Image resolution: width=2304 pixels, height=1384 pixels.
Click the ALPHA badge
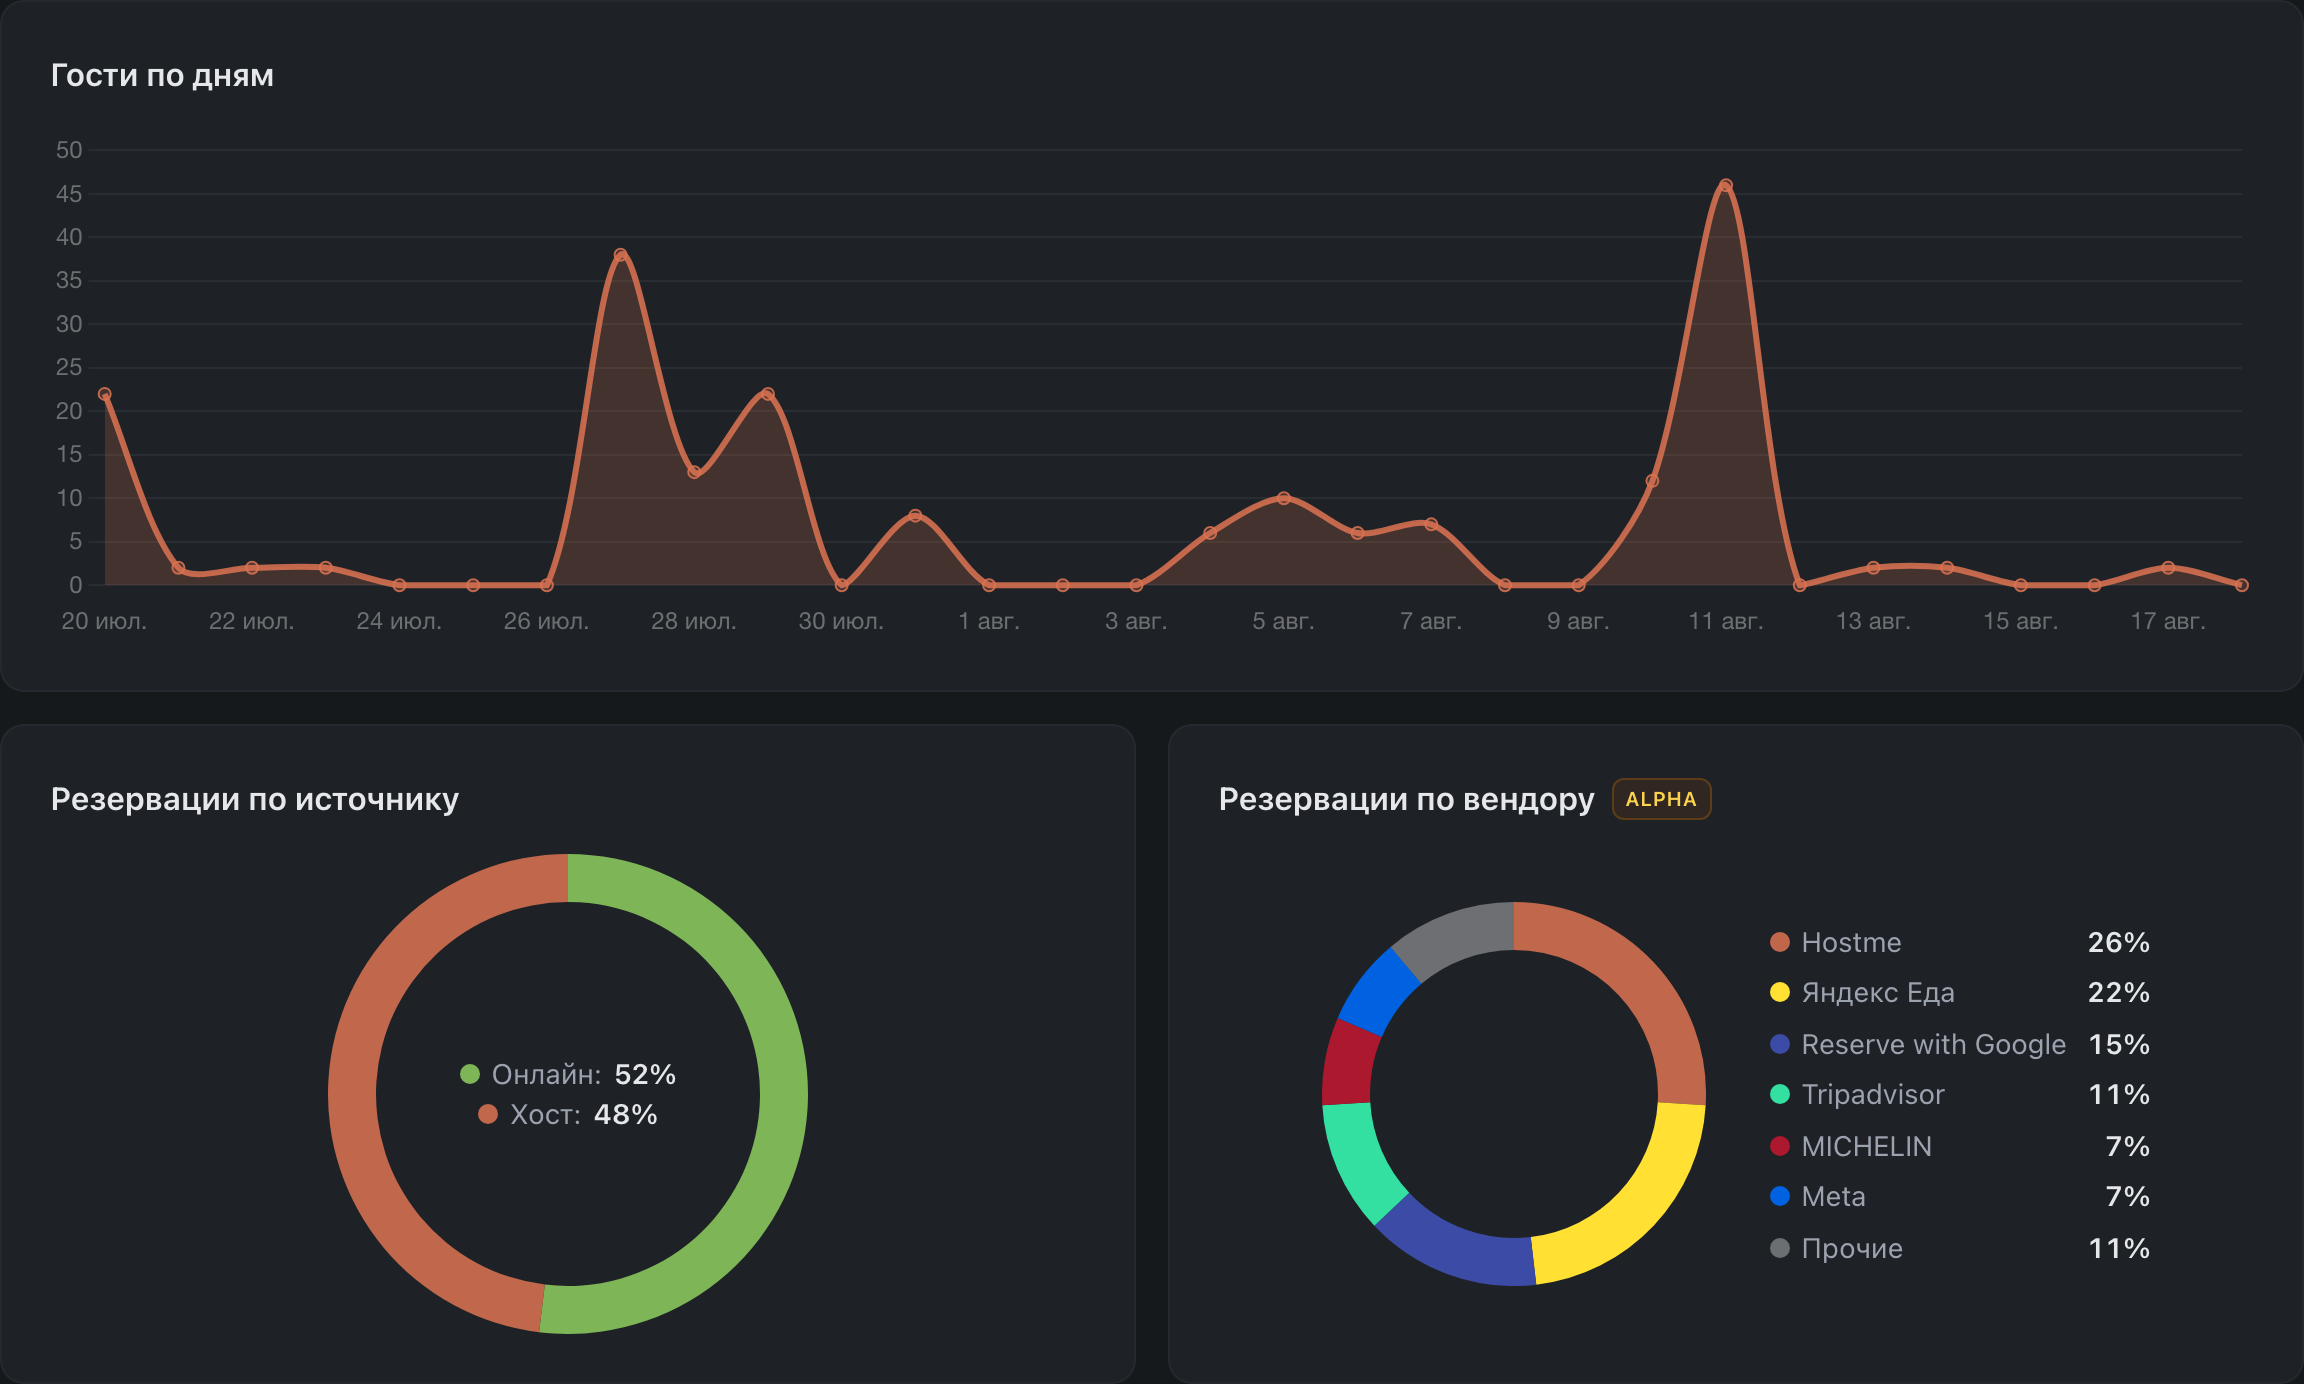pyautogui.click(x=1661, y=799)
